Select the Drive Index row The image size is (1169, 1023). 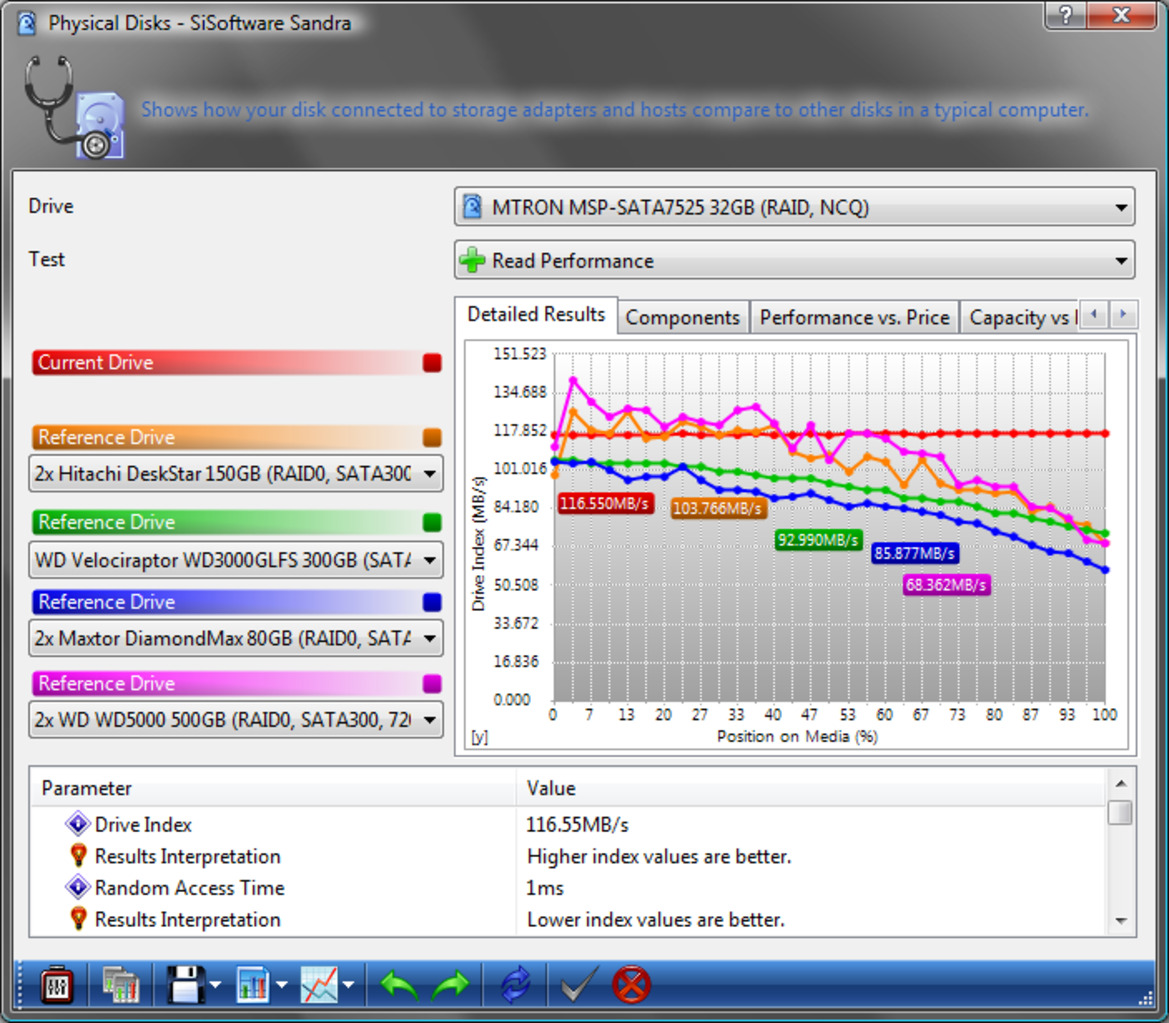[568, 825]
